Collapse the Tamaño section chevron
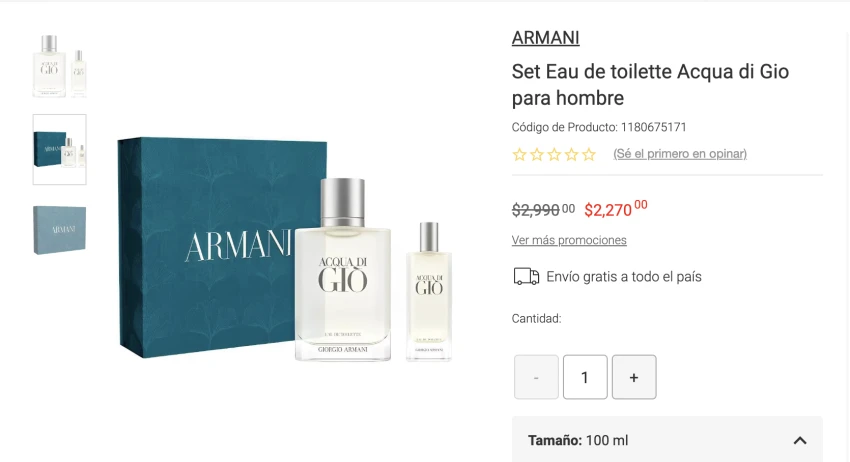This screenshot has width=850, height=462. [800, 440]
